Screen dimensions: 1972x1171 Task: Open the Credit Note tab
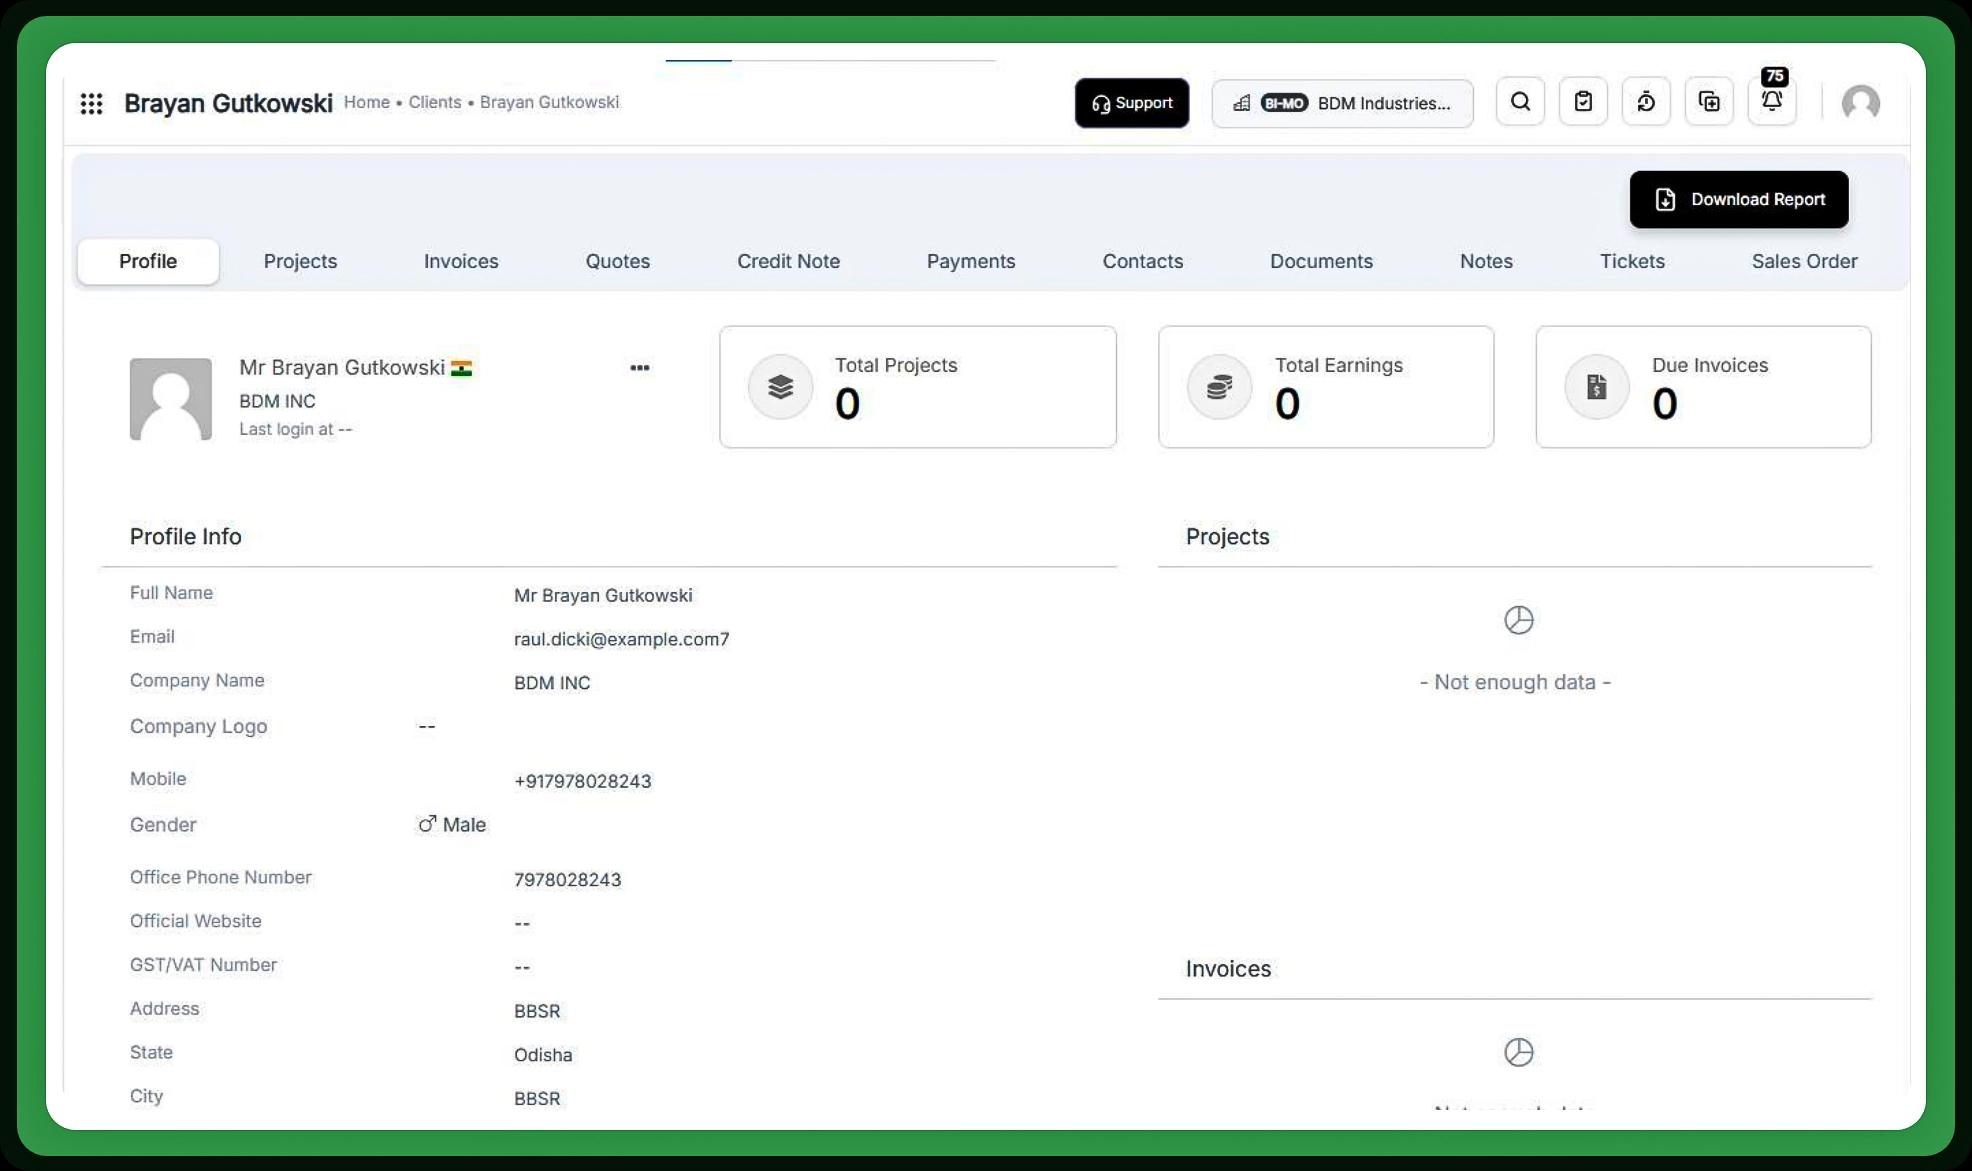pyautogui.click(x=788, y=261)
